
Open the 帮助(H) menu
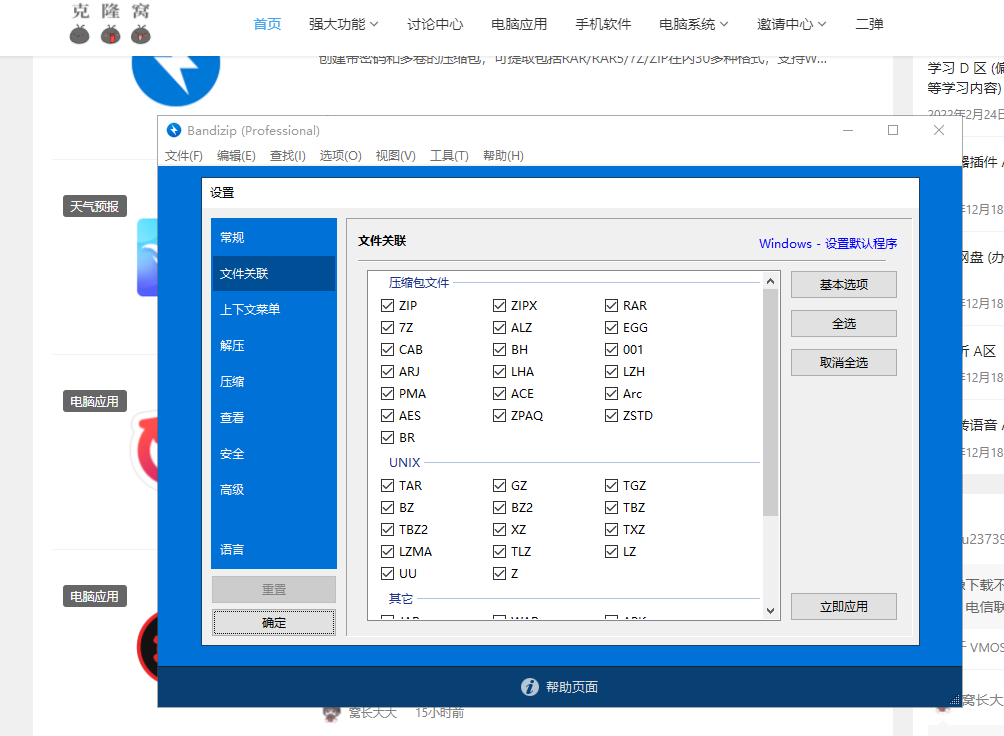503,156
